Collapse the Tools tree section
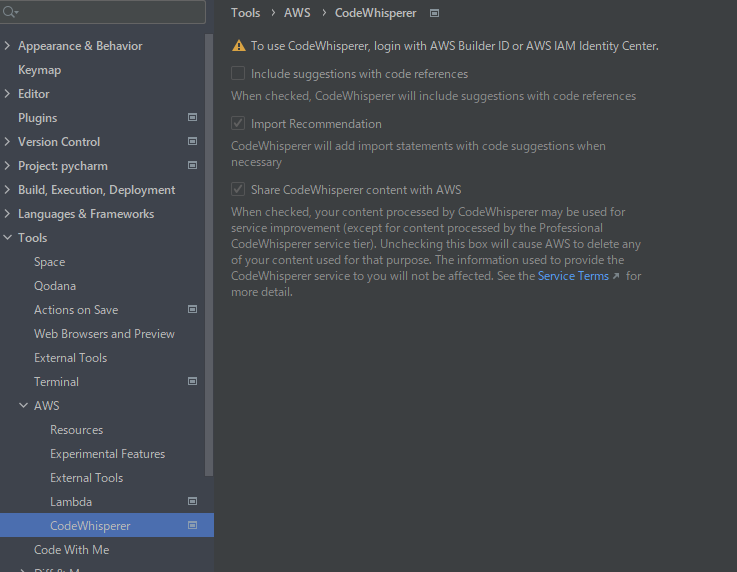The image size is (737, 572). pyautogui.click(x=8, y=238)
